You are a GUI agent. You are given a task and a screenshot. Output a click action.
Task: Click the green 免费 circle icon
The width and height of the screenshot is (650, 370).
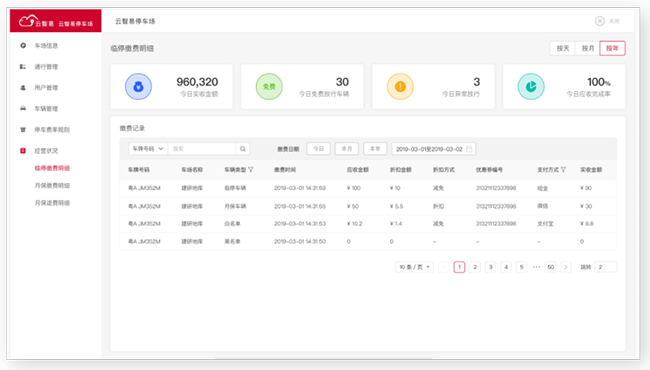pos(269,87)
